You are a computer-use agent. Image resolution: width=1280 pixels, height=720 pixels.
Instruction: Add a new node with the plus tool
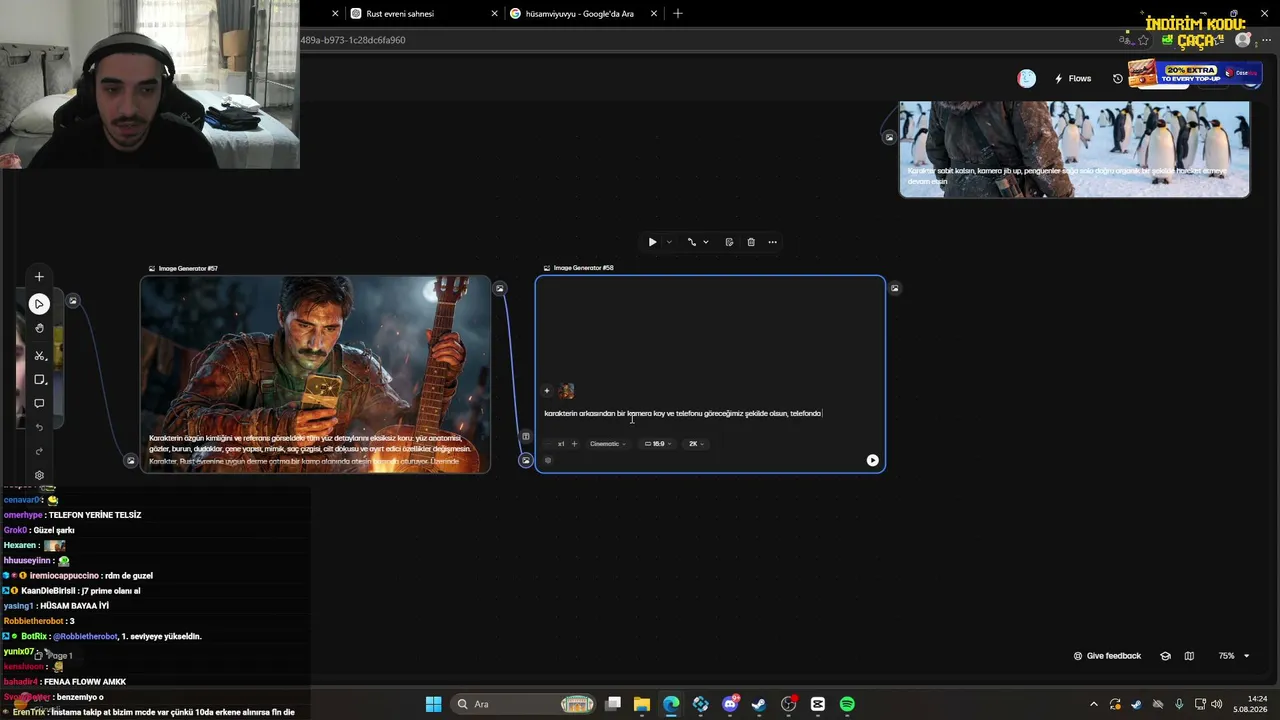click(x=39, y=277)
